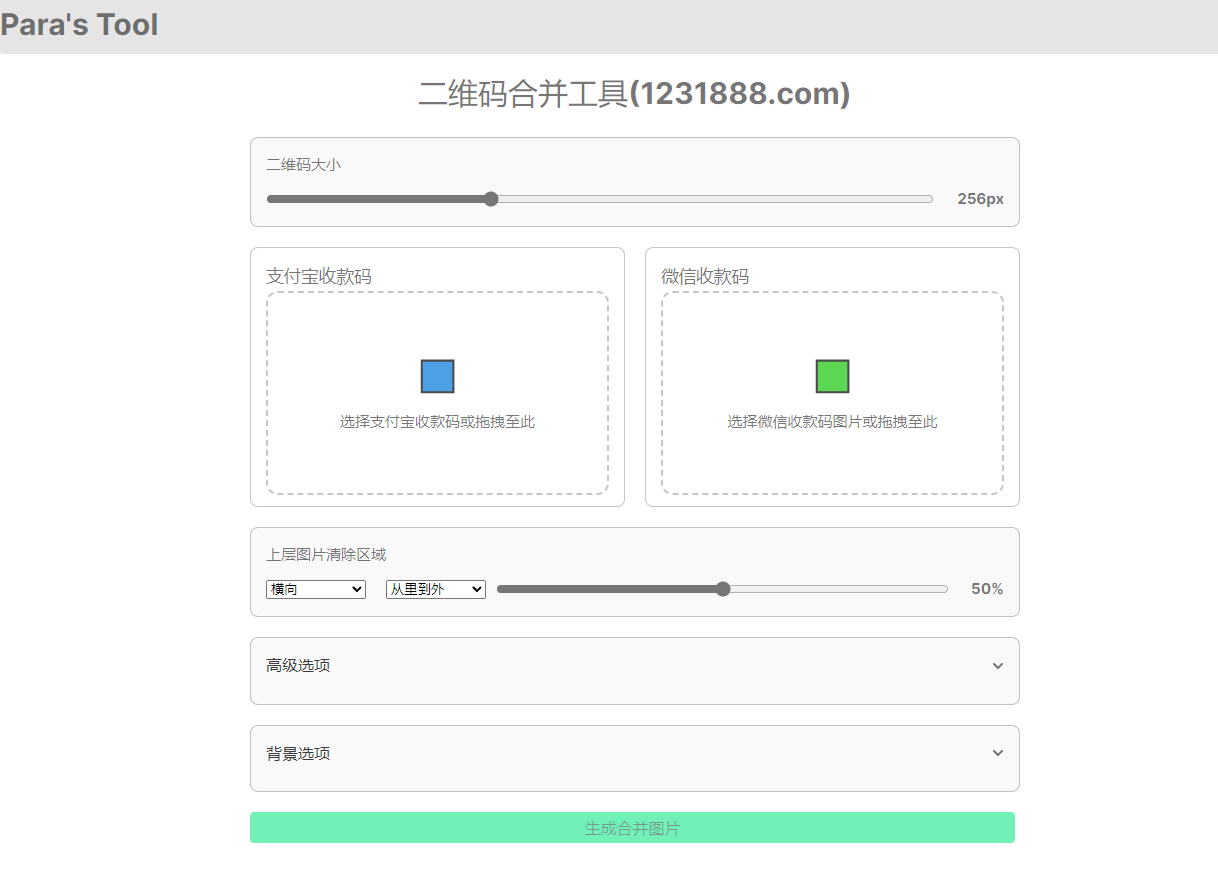Screen dimensions: 1218x896
Task: Click the 背景选项 chevron icon
Action: pos(996,752)
